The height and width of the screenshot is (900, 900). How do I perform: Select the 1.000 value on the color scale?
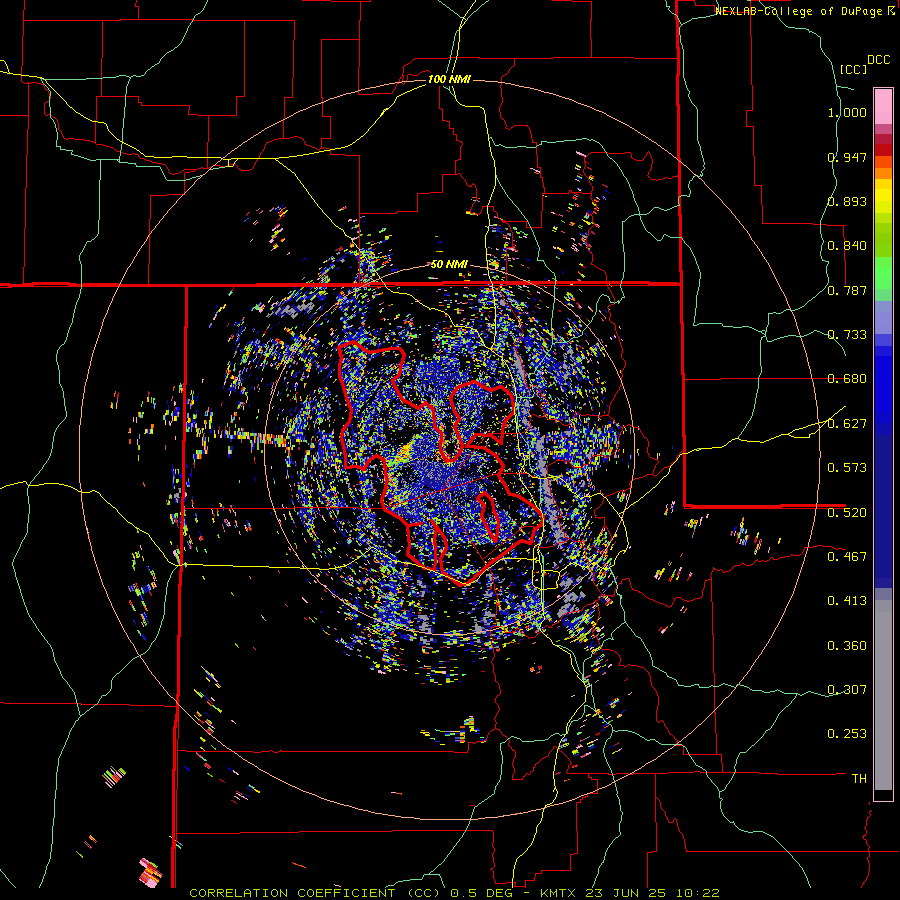click(847, 112)
